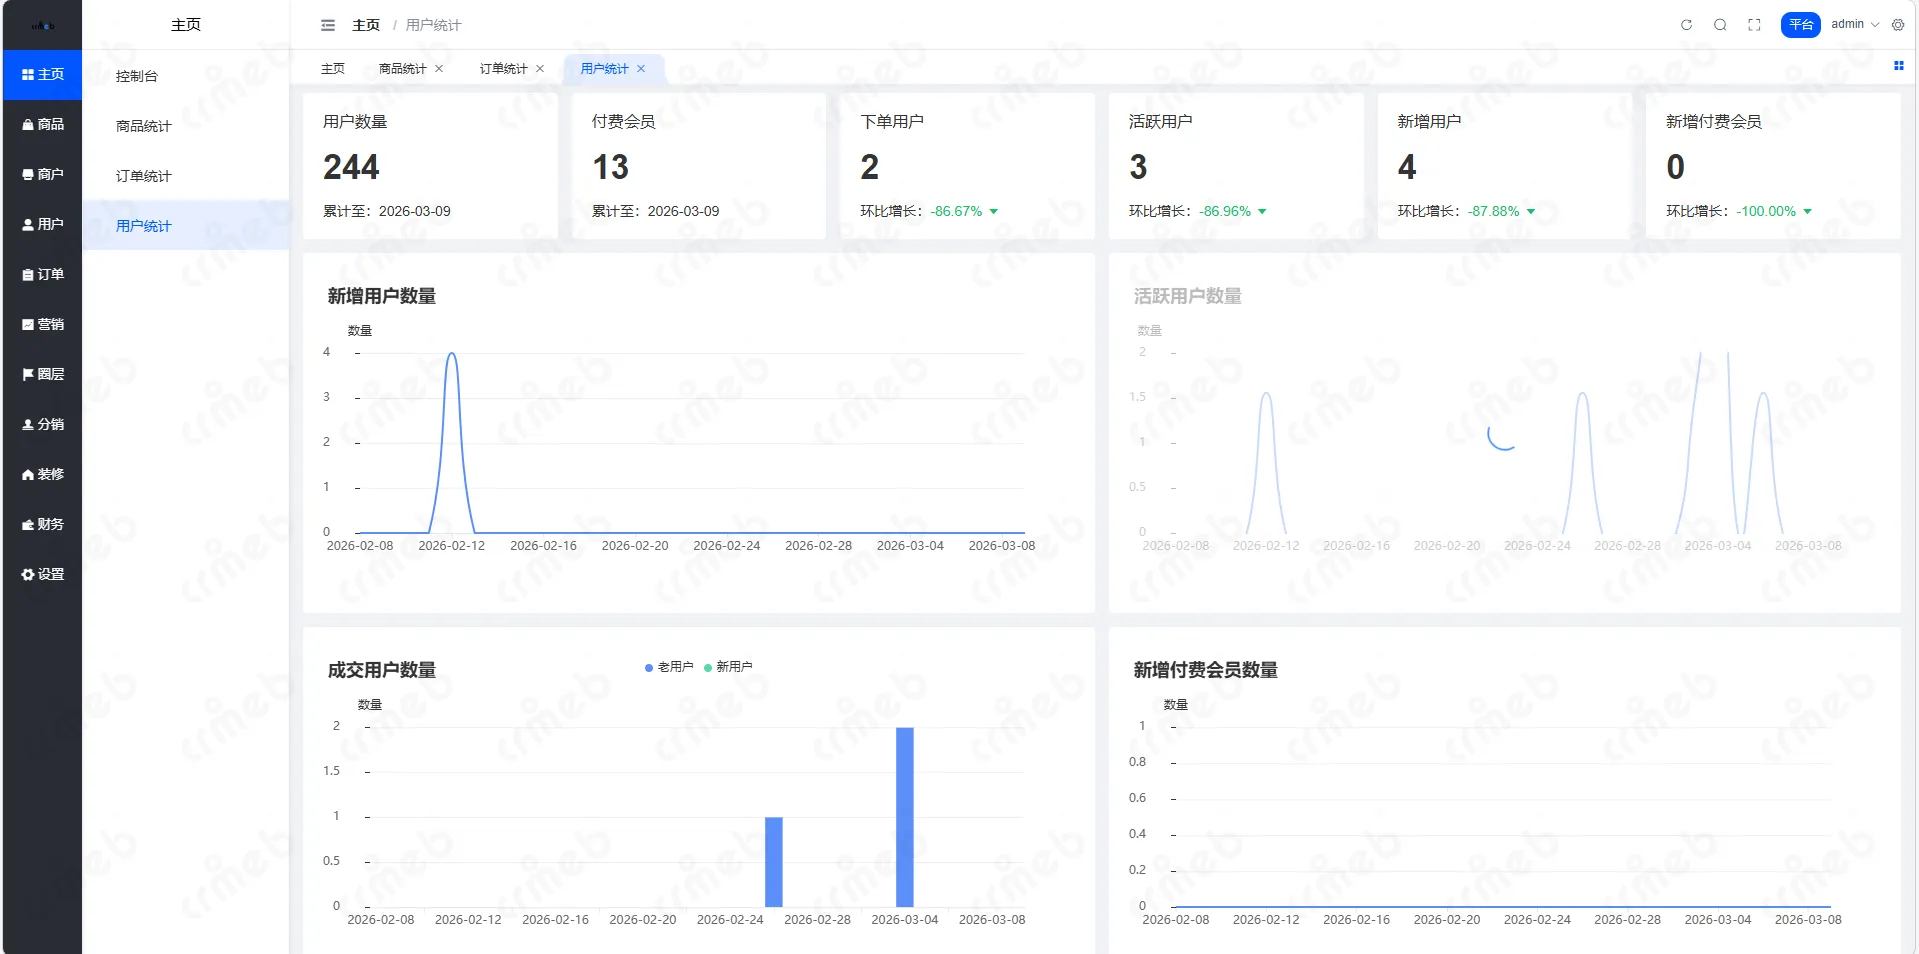Click the sidebar collapse hamburger icon
This screenshot has height=954, width=1919.
coord(327,25)
